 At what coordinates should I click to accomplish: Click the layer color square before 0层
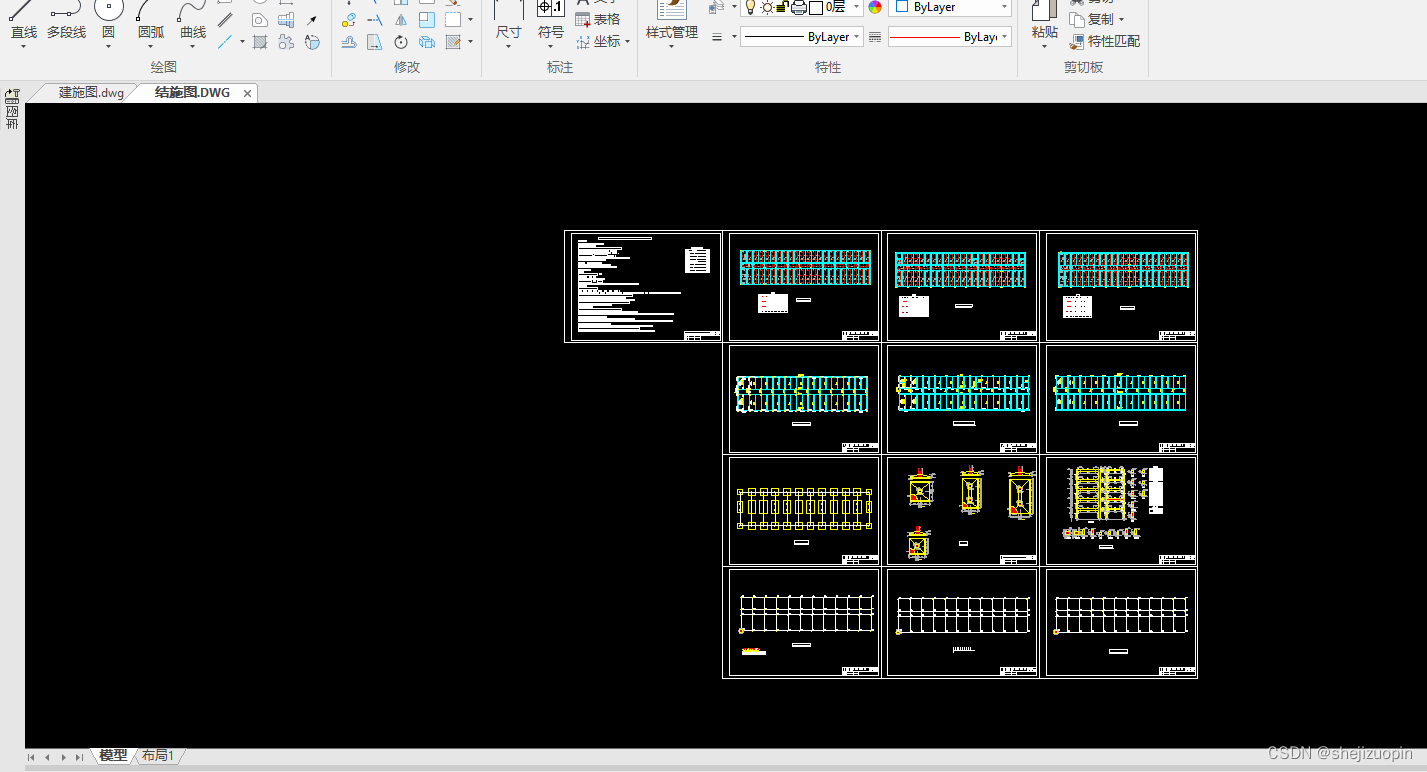click(816, 6)
